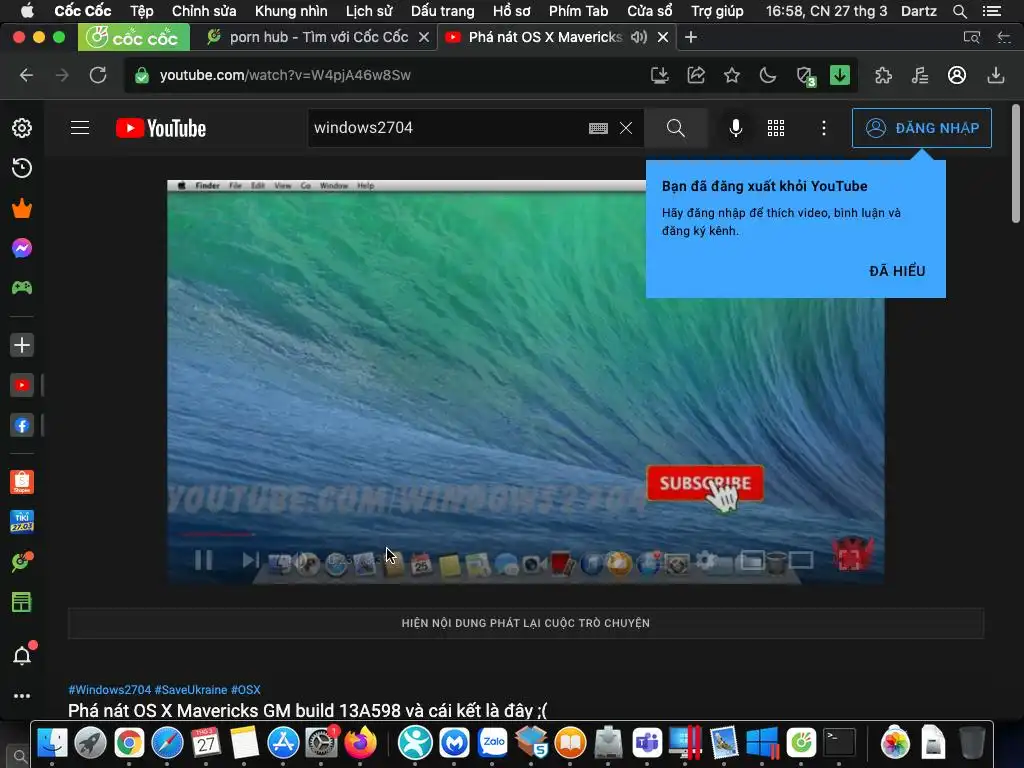1024x768 pixels.
Task: Click the address bar URL youtube.com/watch
Action: 285,75
